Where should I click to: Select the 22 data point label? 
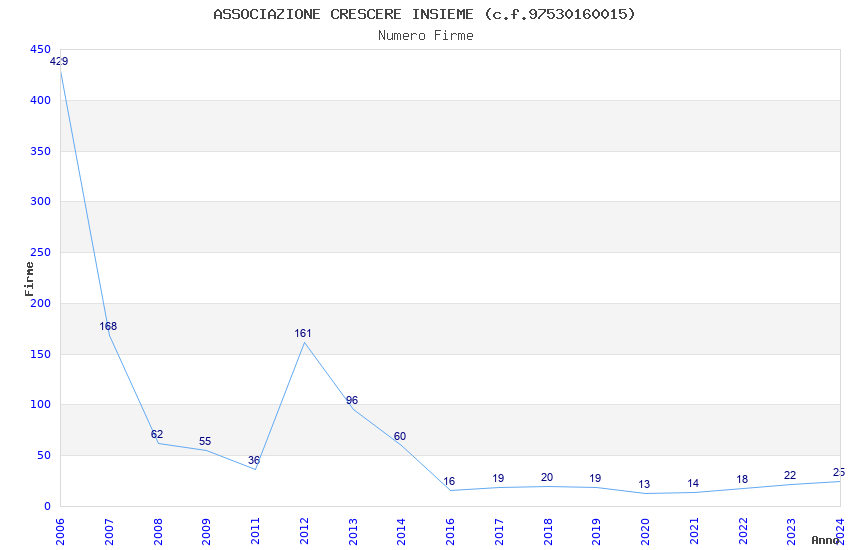[x=790, y=475]
